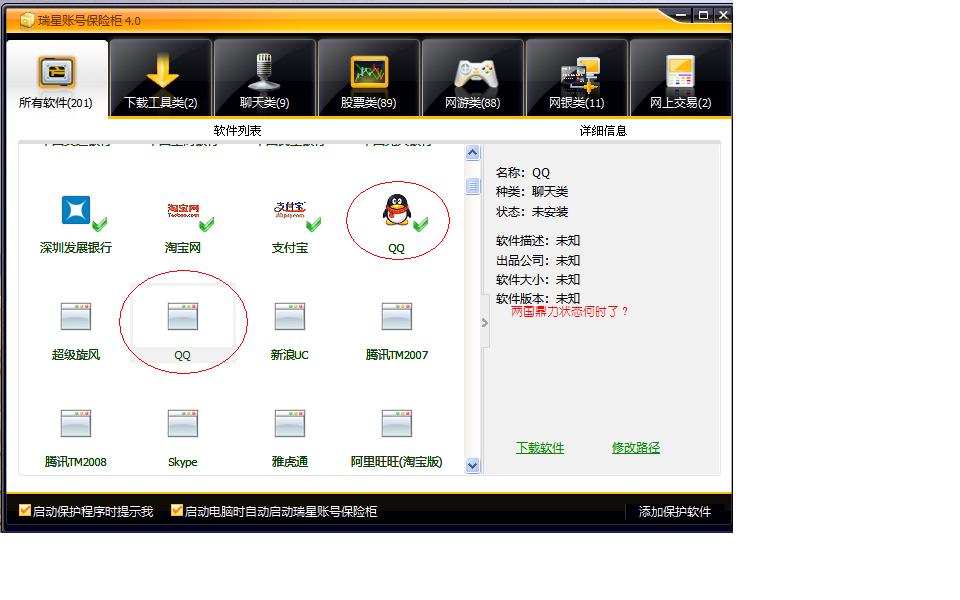Click the software list scrollbar thumb
Viewport: 960px width, 600px height.
click(x=473, y=186)
